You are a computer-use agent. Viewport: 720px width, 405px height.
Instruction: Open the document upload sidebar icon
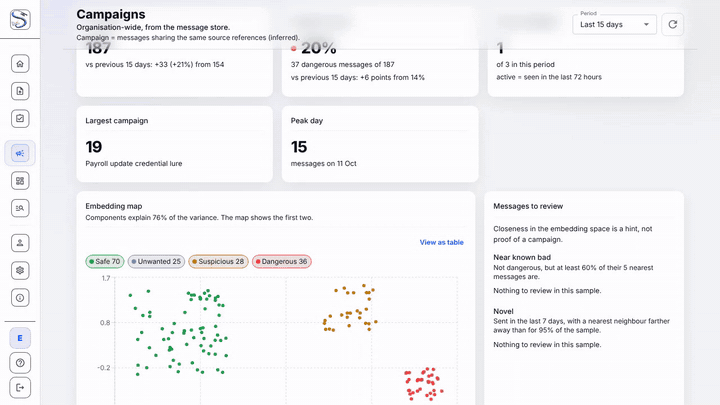[20, 91]
